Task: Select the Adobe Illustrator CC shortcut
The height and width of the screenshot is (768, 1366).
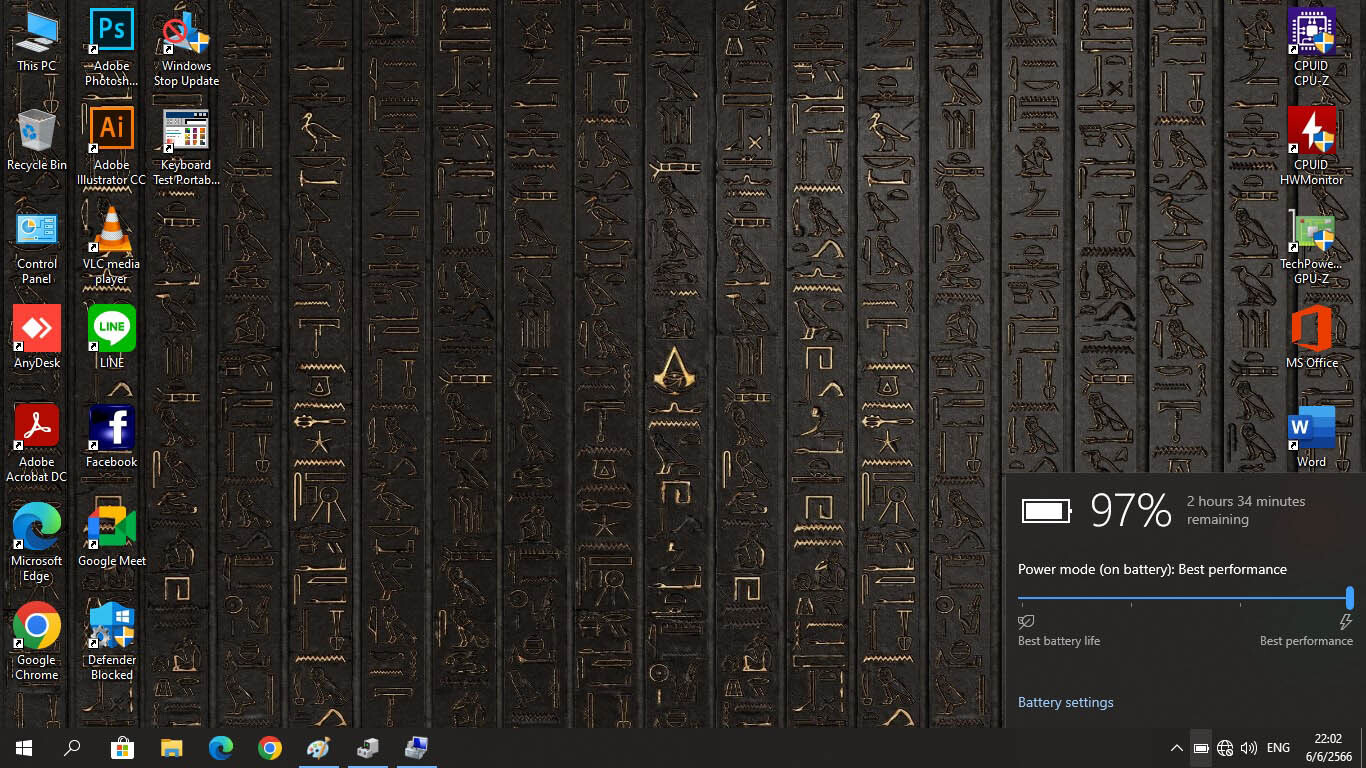Action: 112,147
